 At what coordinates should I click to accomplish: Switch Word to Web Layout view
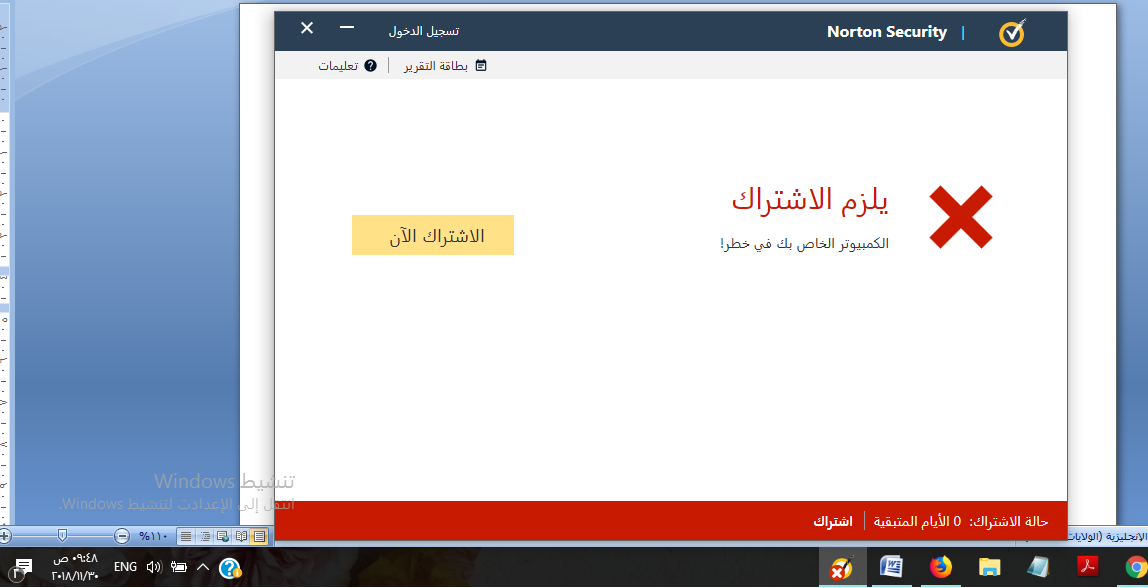click(x=223, y=537)
